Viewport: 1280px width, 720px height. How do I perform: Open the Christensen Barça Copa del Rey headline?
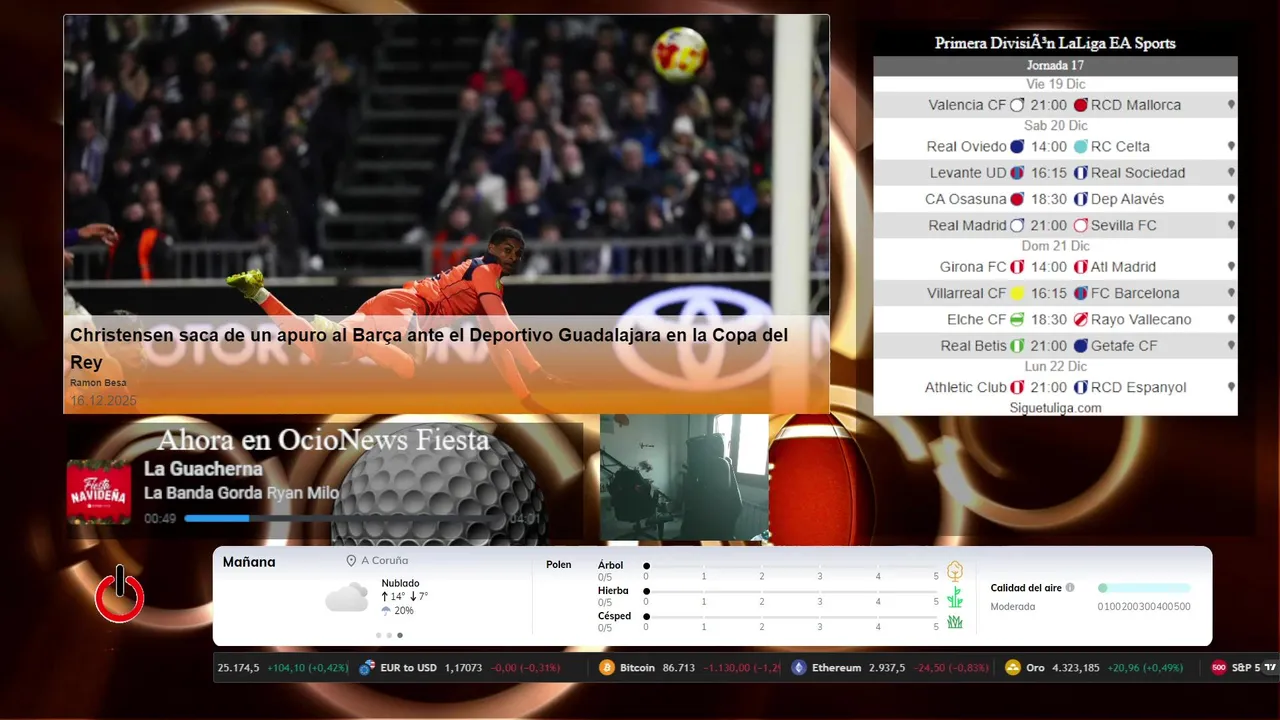tap(429, 349)
